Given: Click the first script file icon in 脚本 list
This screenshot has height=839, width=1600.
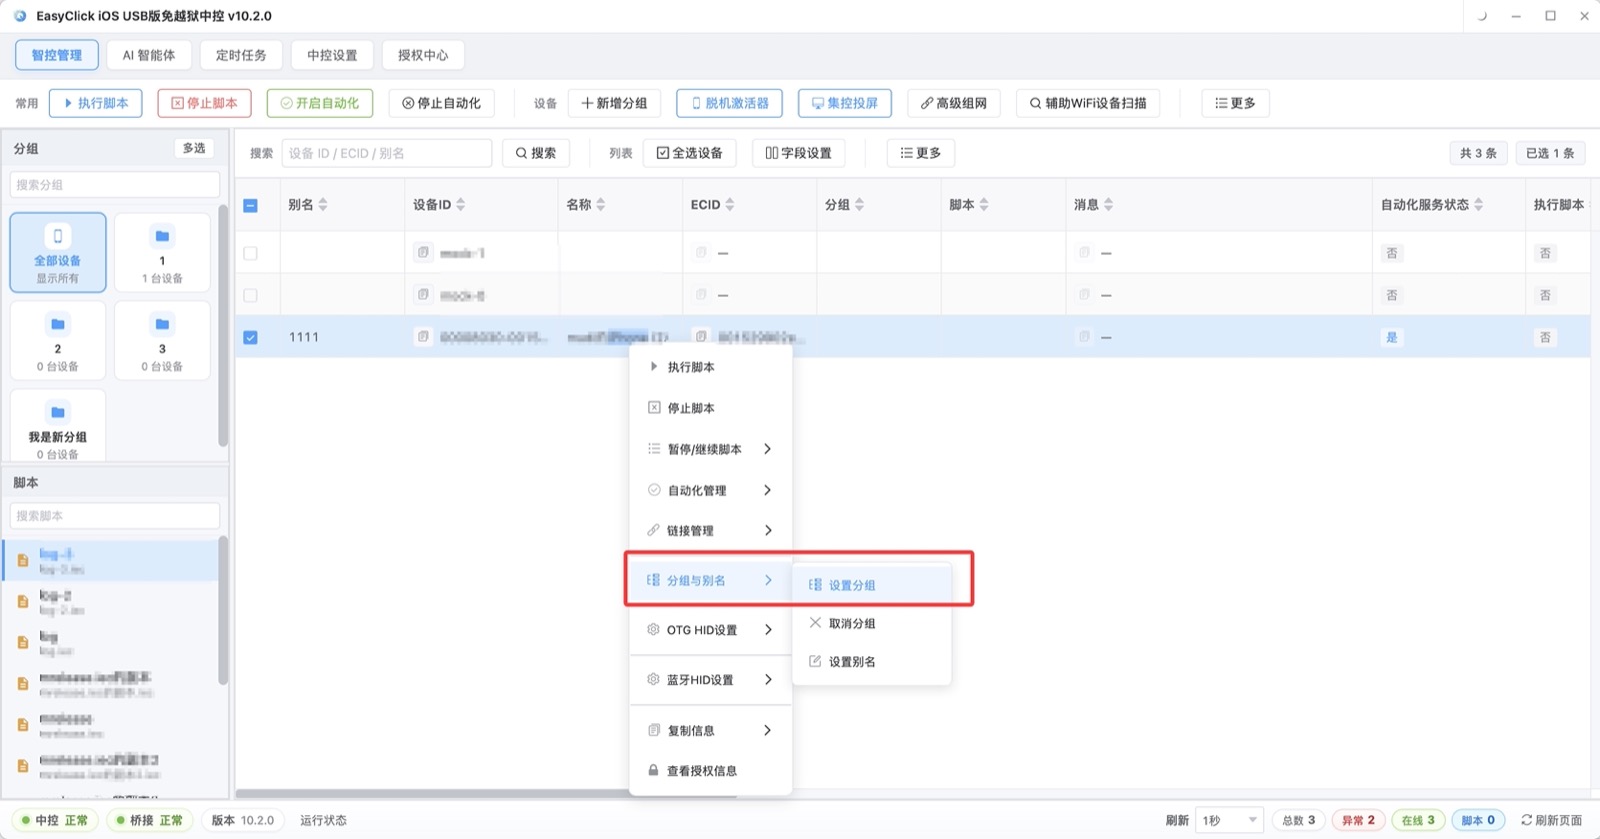Looking at the screenshot, I should [x=22, y=561].
